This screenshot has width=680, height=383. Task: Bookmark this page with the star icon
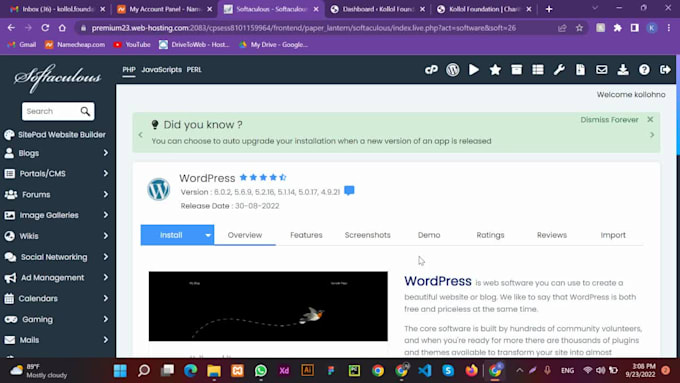[579, 28]
